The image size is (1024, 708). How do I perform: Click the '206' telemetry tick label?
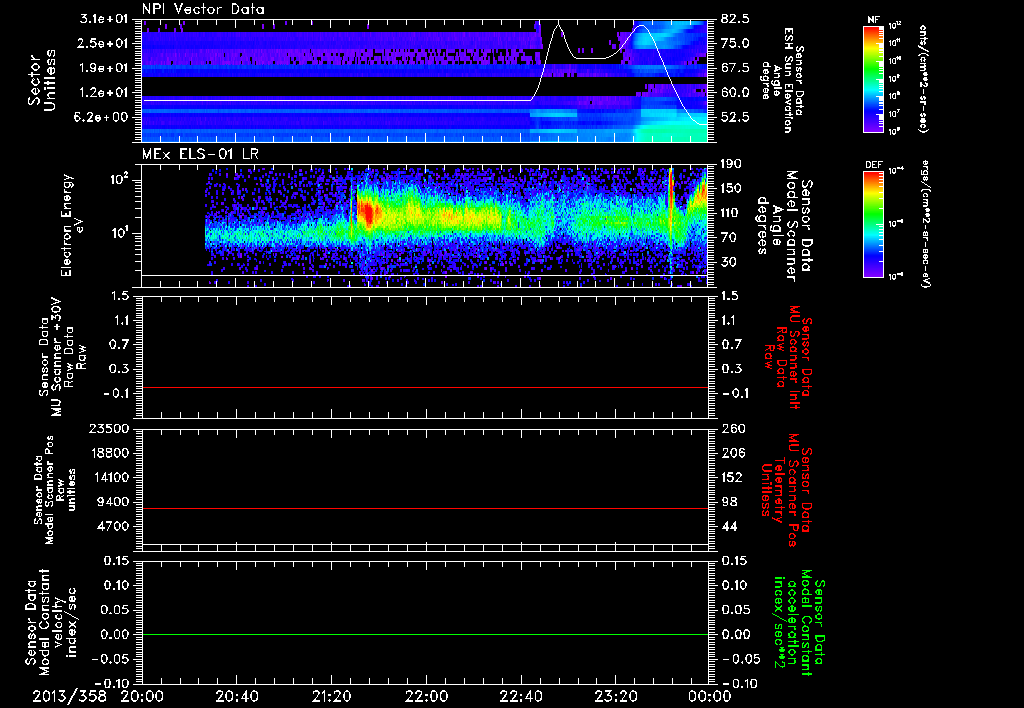[x=733, y=453]
